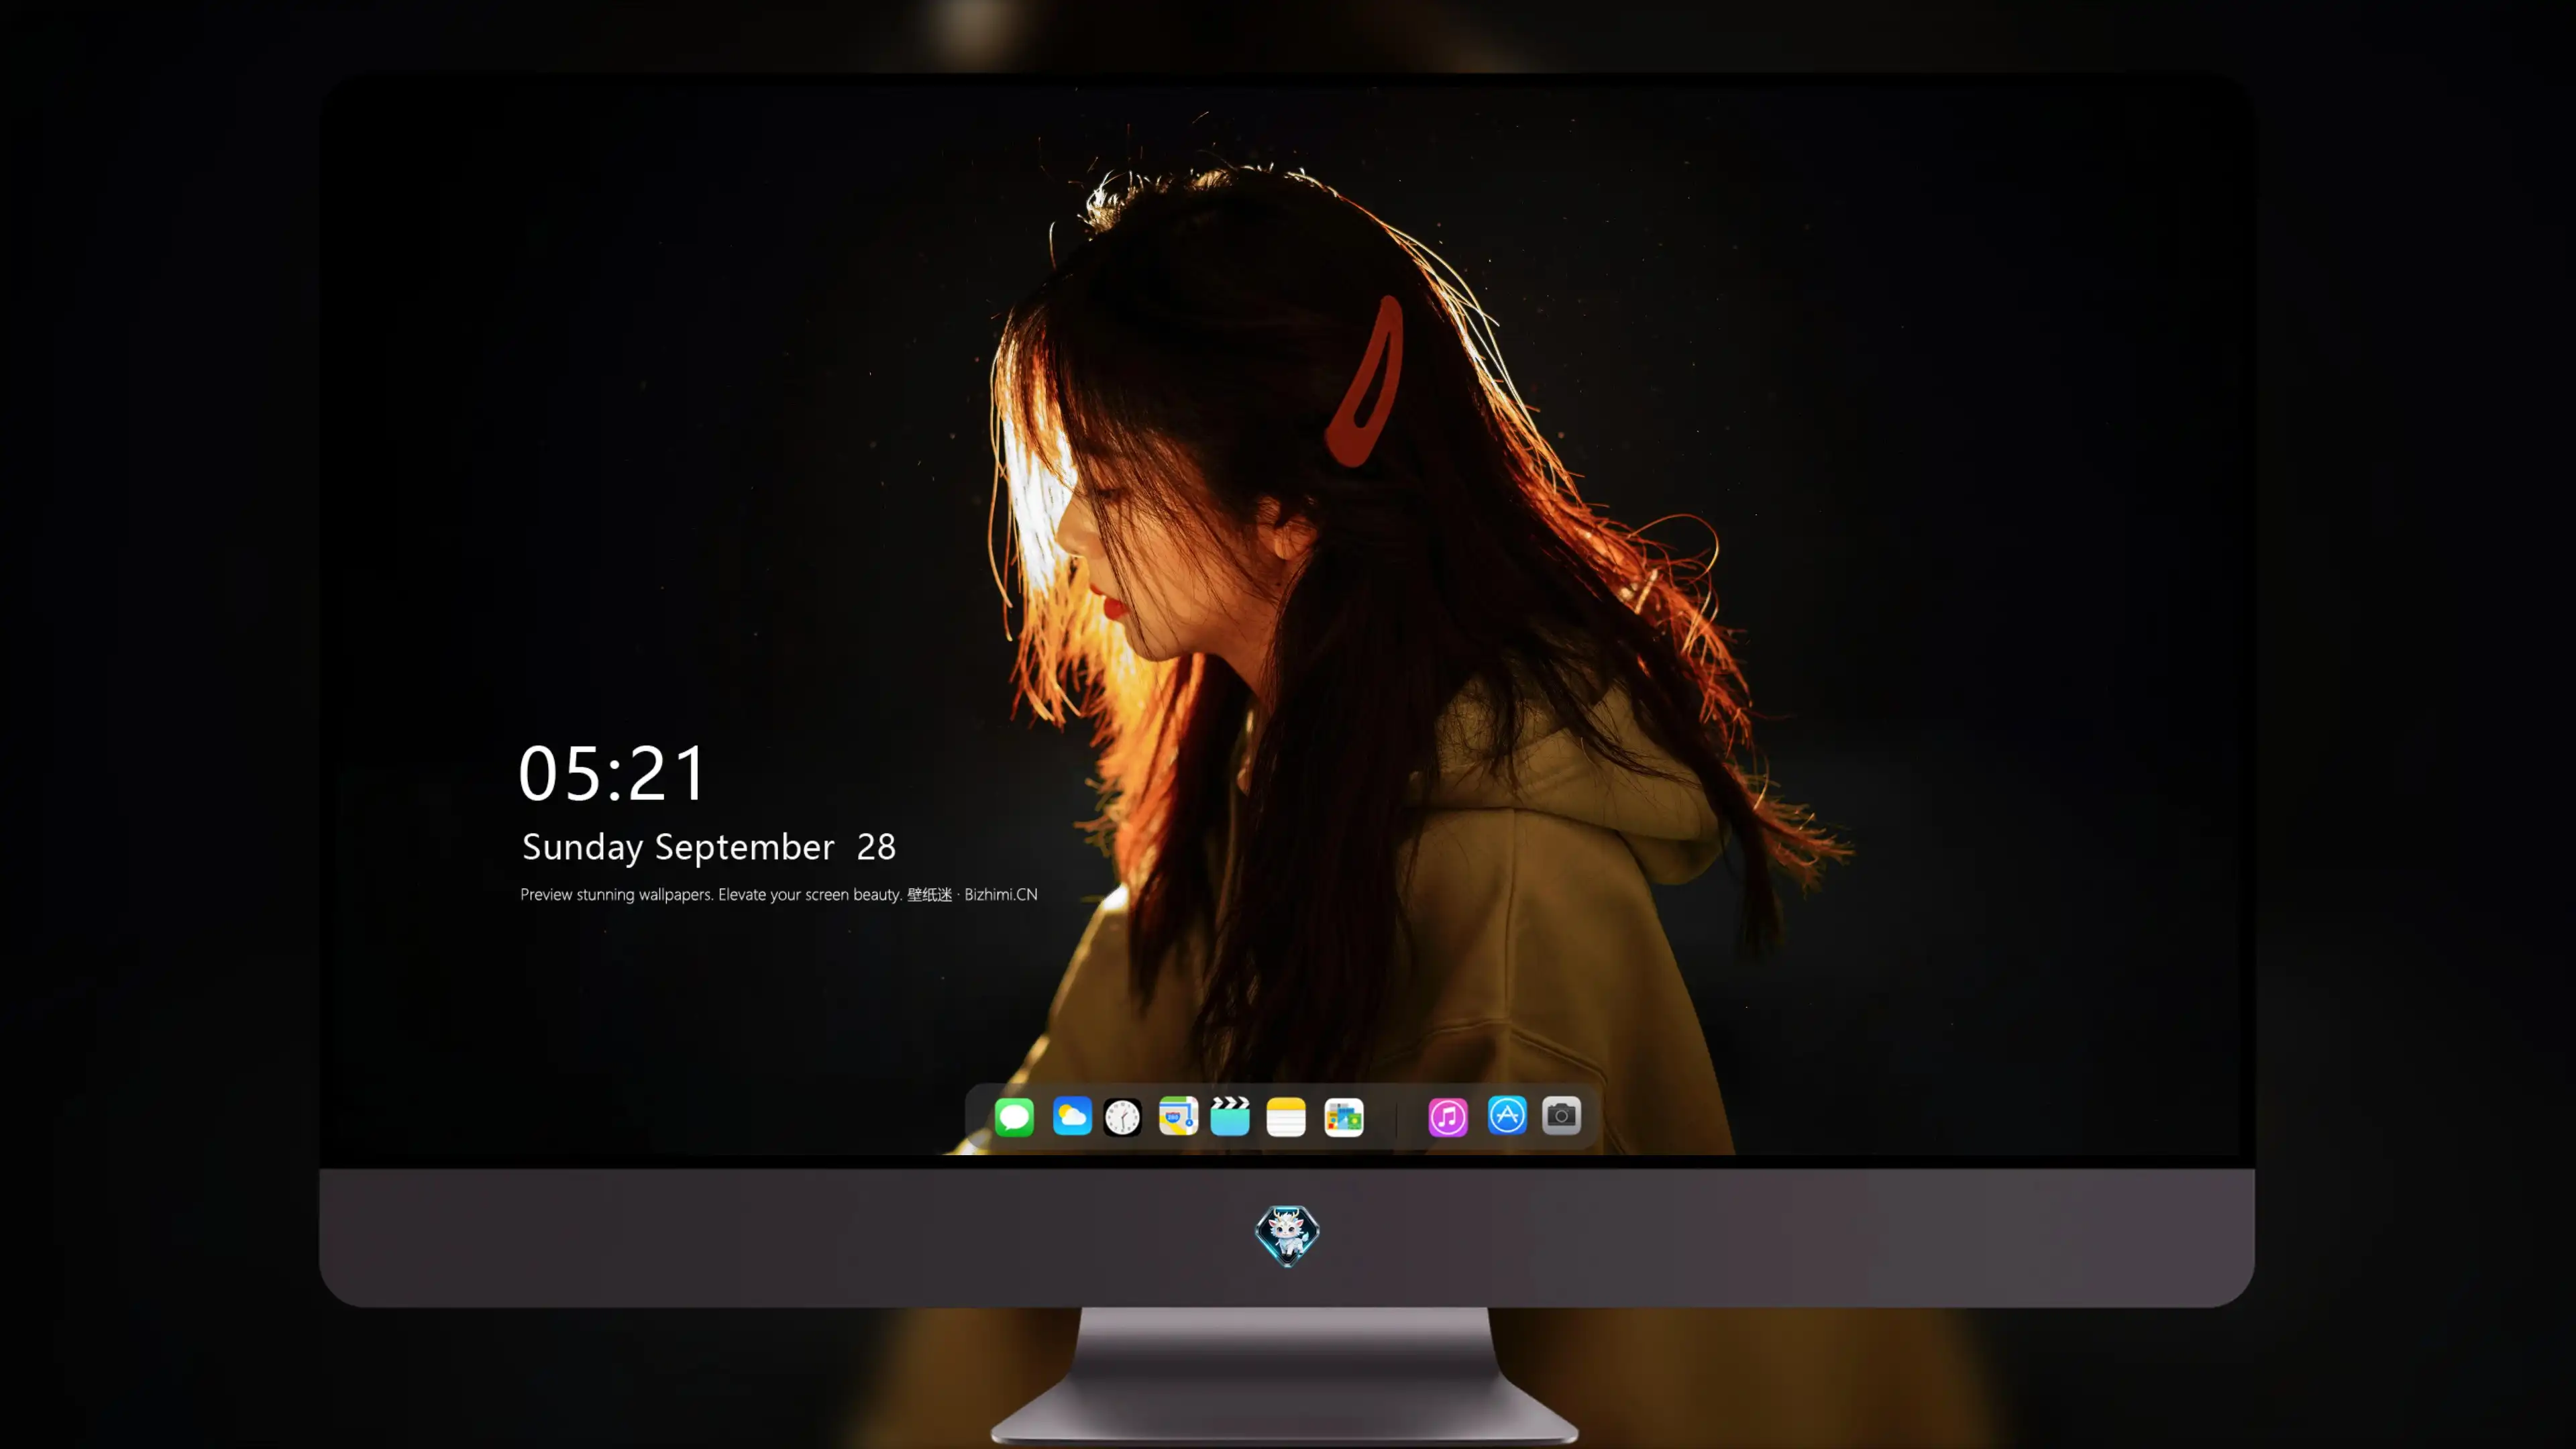Image resolution: width=2576 pixels, height=1449 pixels.
Task: Open the Photo collage app in the dock
Action: (x=1344, y=1117)
